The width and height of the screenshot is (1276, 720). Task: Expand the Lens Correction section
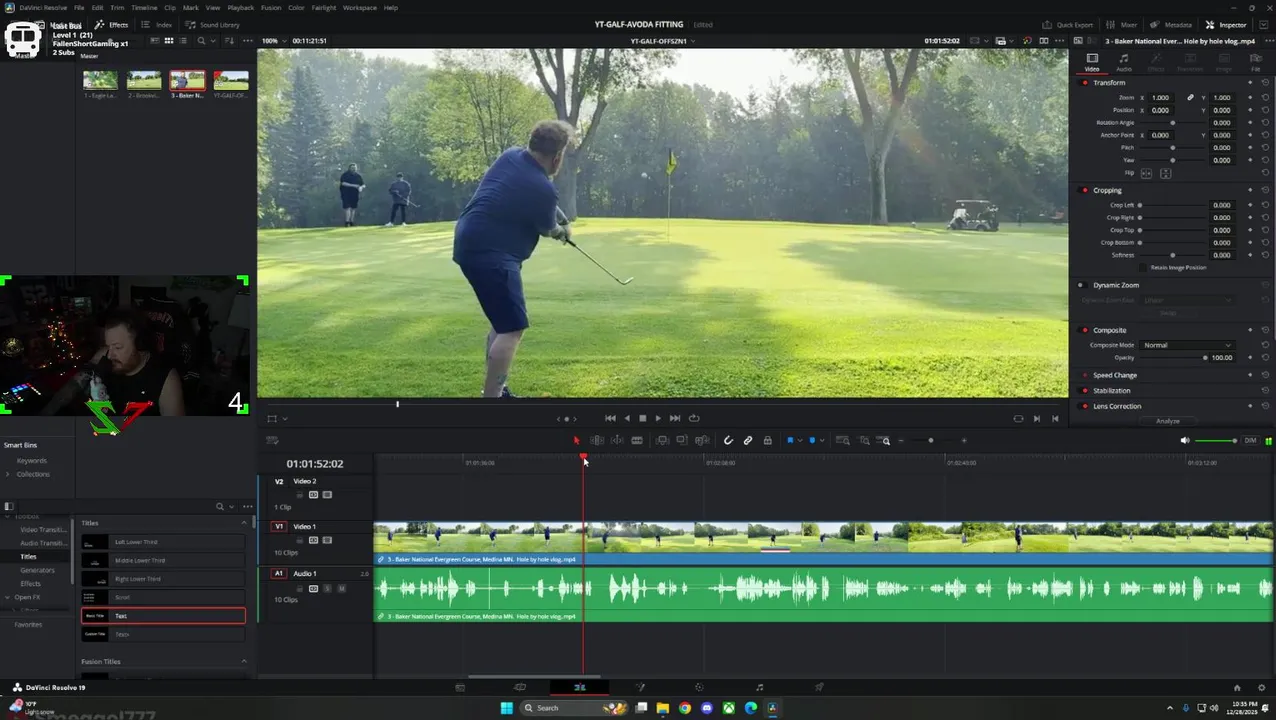[x=1117, y=406]
